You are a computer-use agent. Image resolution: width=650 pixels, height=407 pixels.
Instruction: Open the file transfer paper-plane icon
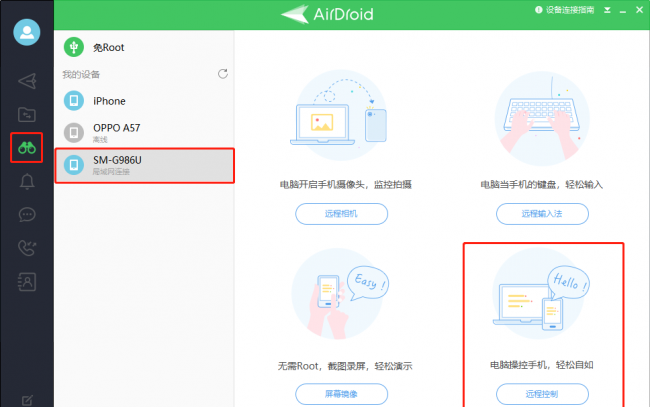27,81
